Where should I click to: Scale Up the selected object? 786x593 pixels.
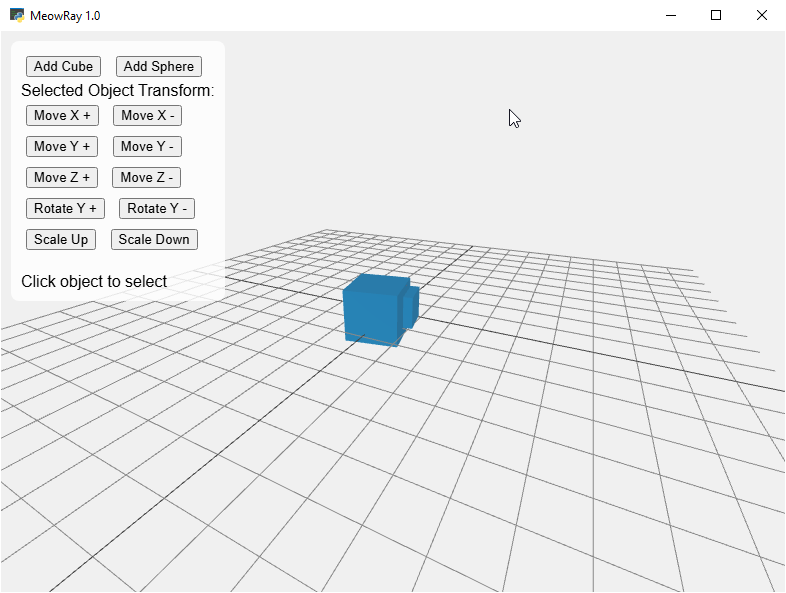tap(61, 240)
